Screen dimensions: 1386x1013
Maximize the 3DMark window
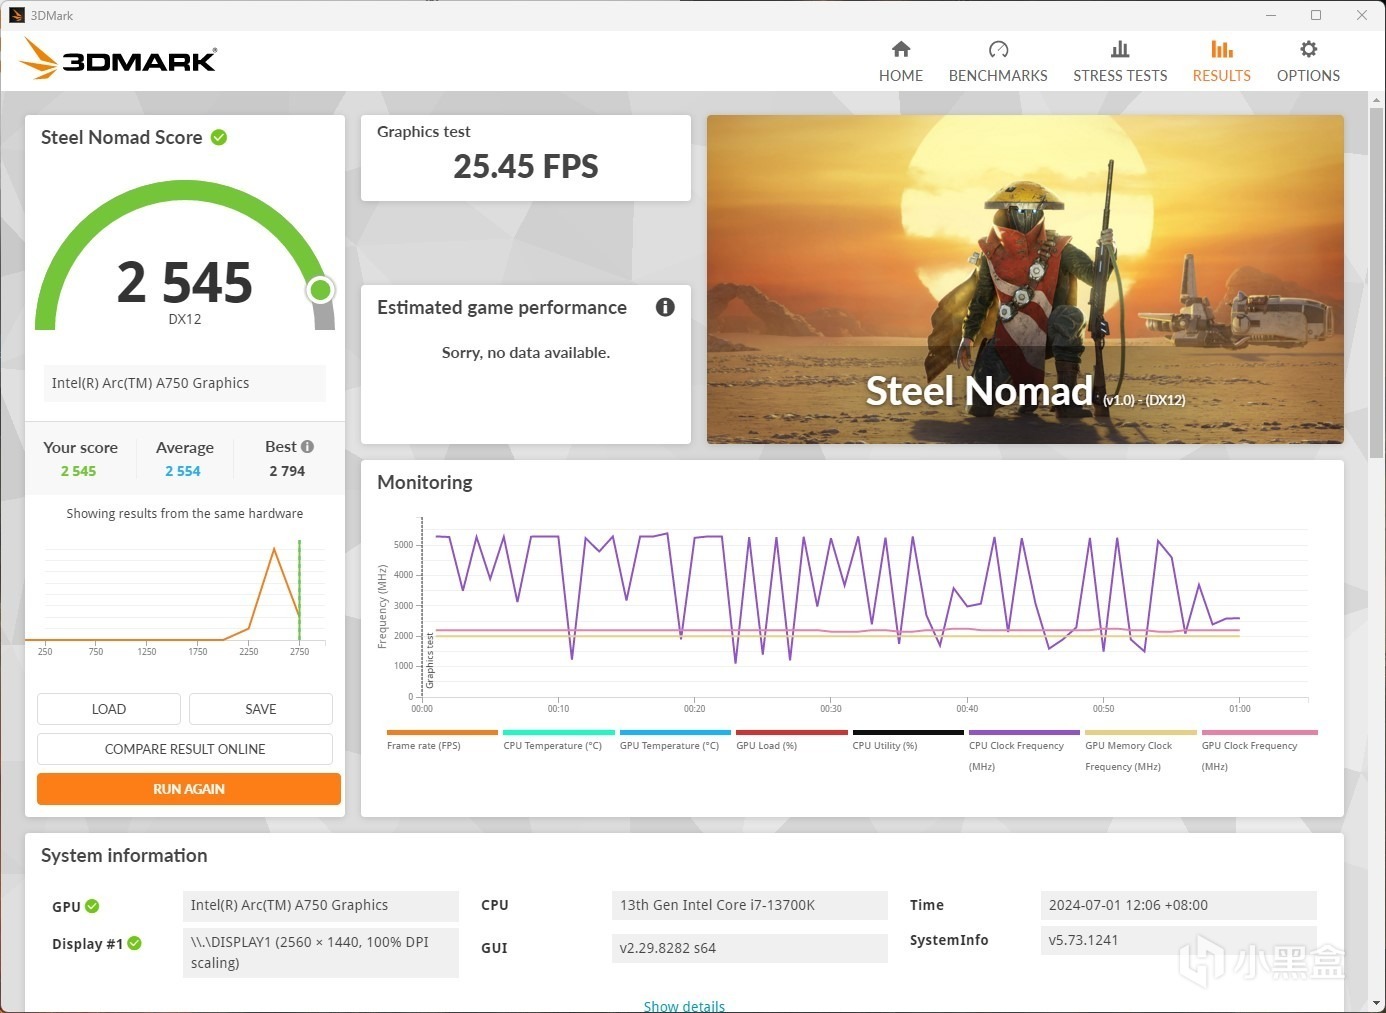[1316, 15]
